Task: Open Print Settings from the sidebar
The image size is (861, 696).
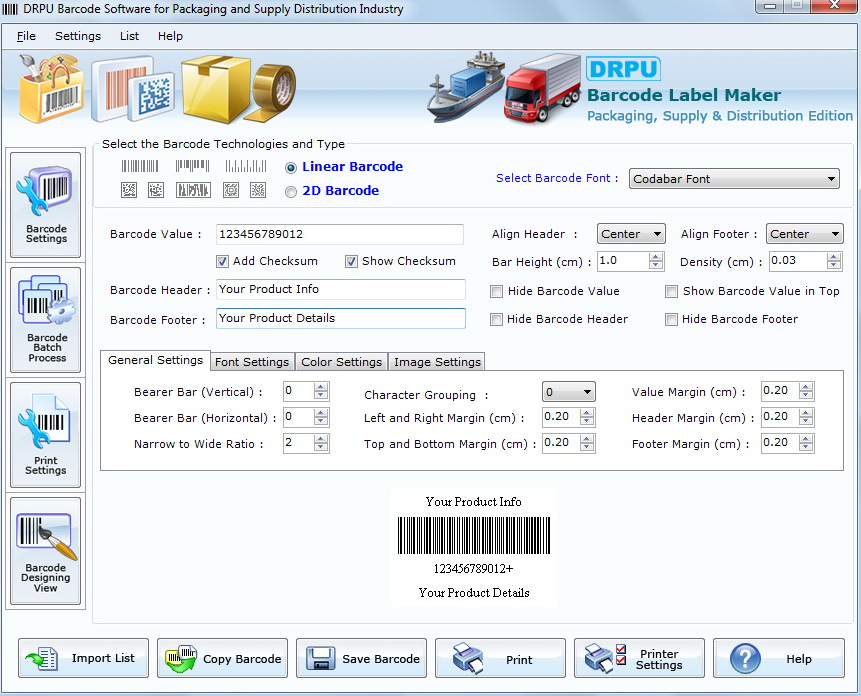Action: pyautogui.click(x=46, y=440)
